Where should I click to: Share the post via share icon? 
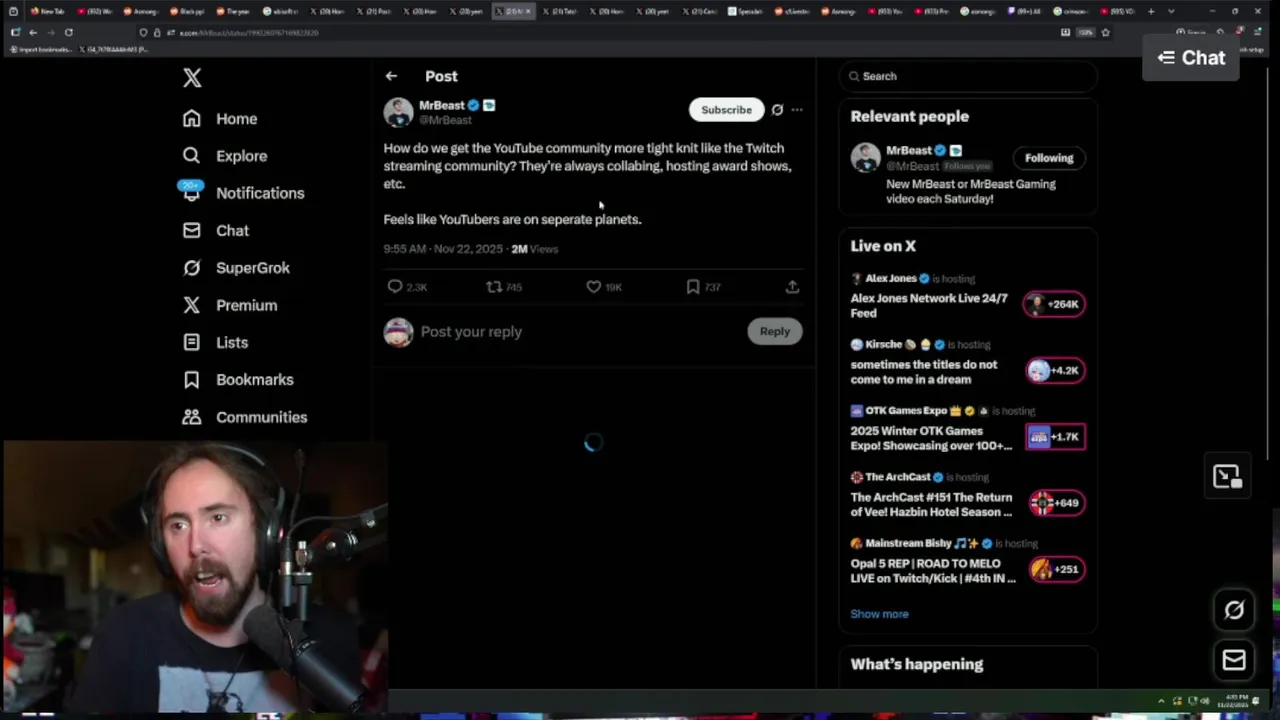tap(792, 287)
